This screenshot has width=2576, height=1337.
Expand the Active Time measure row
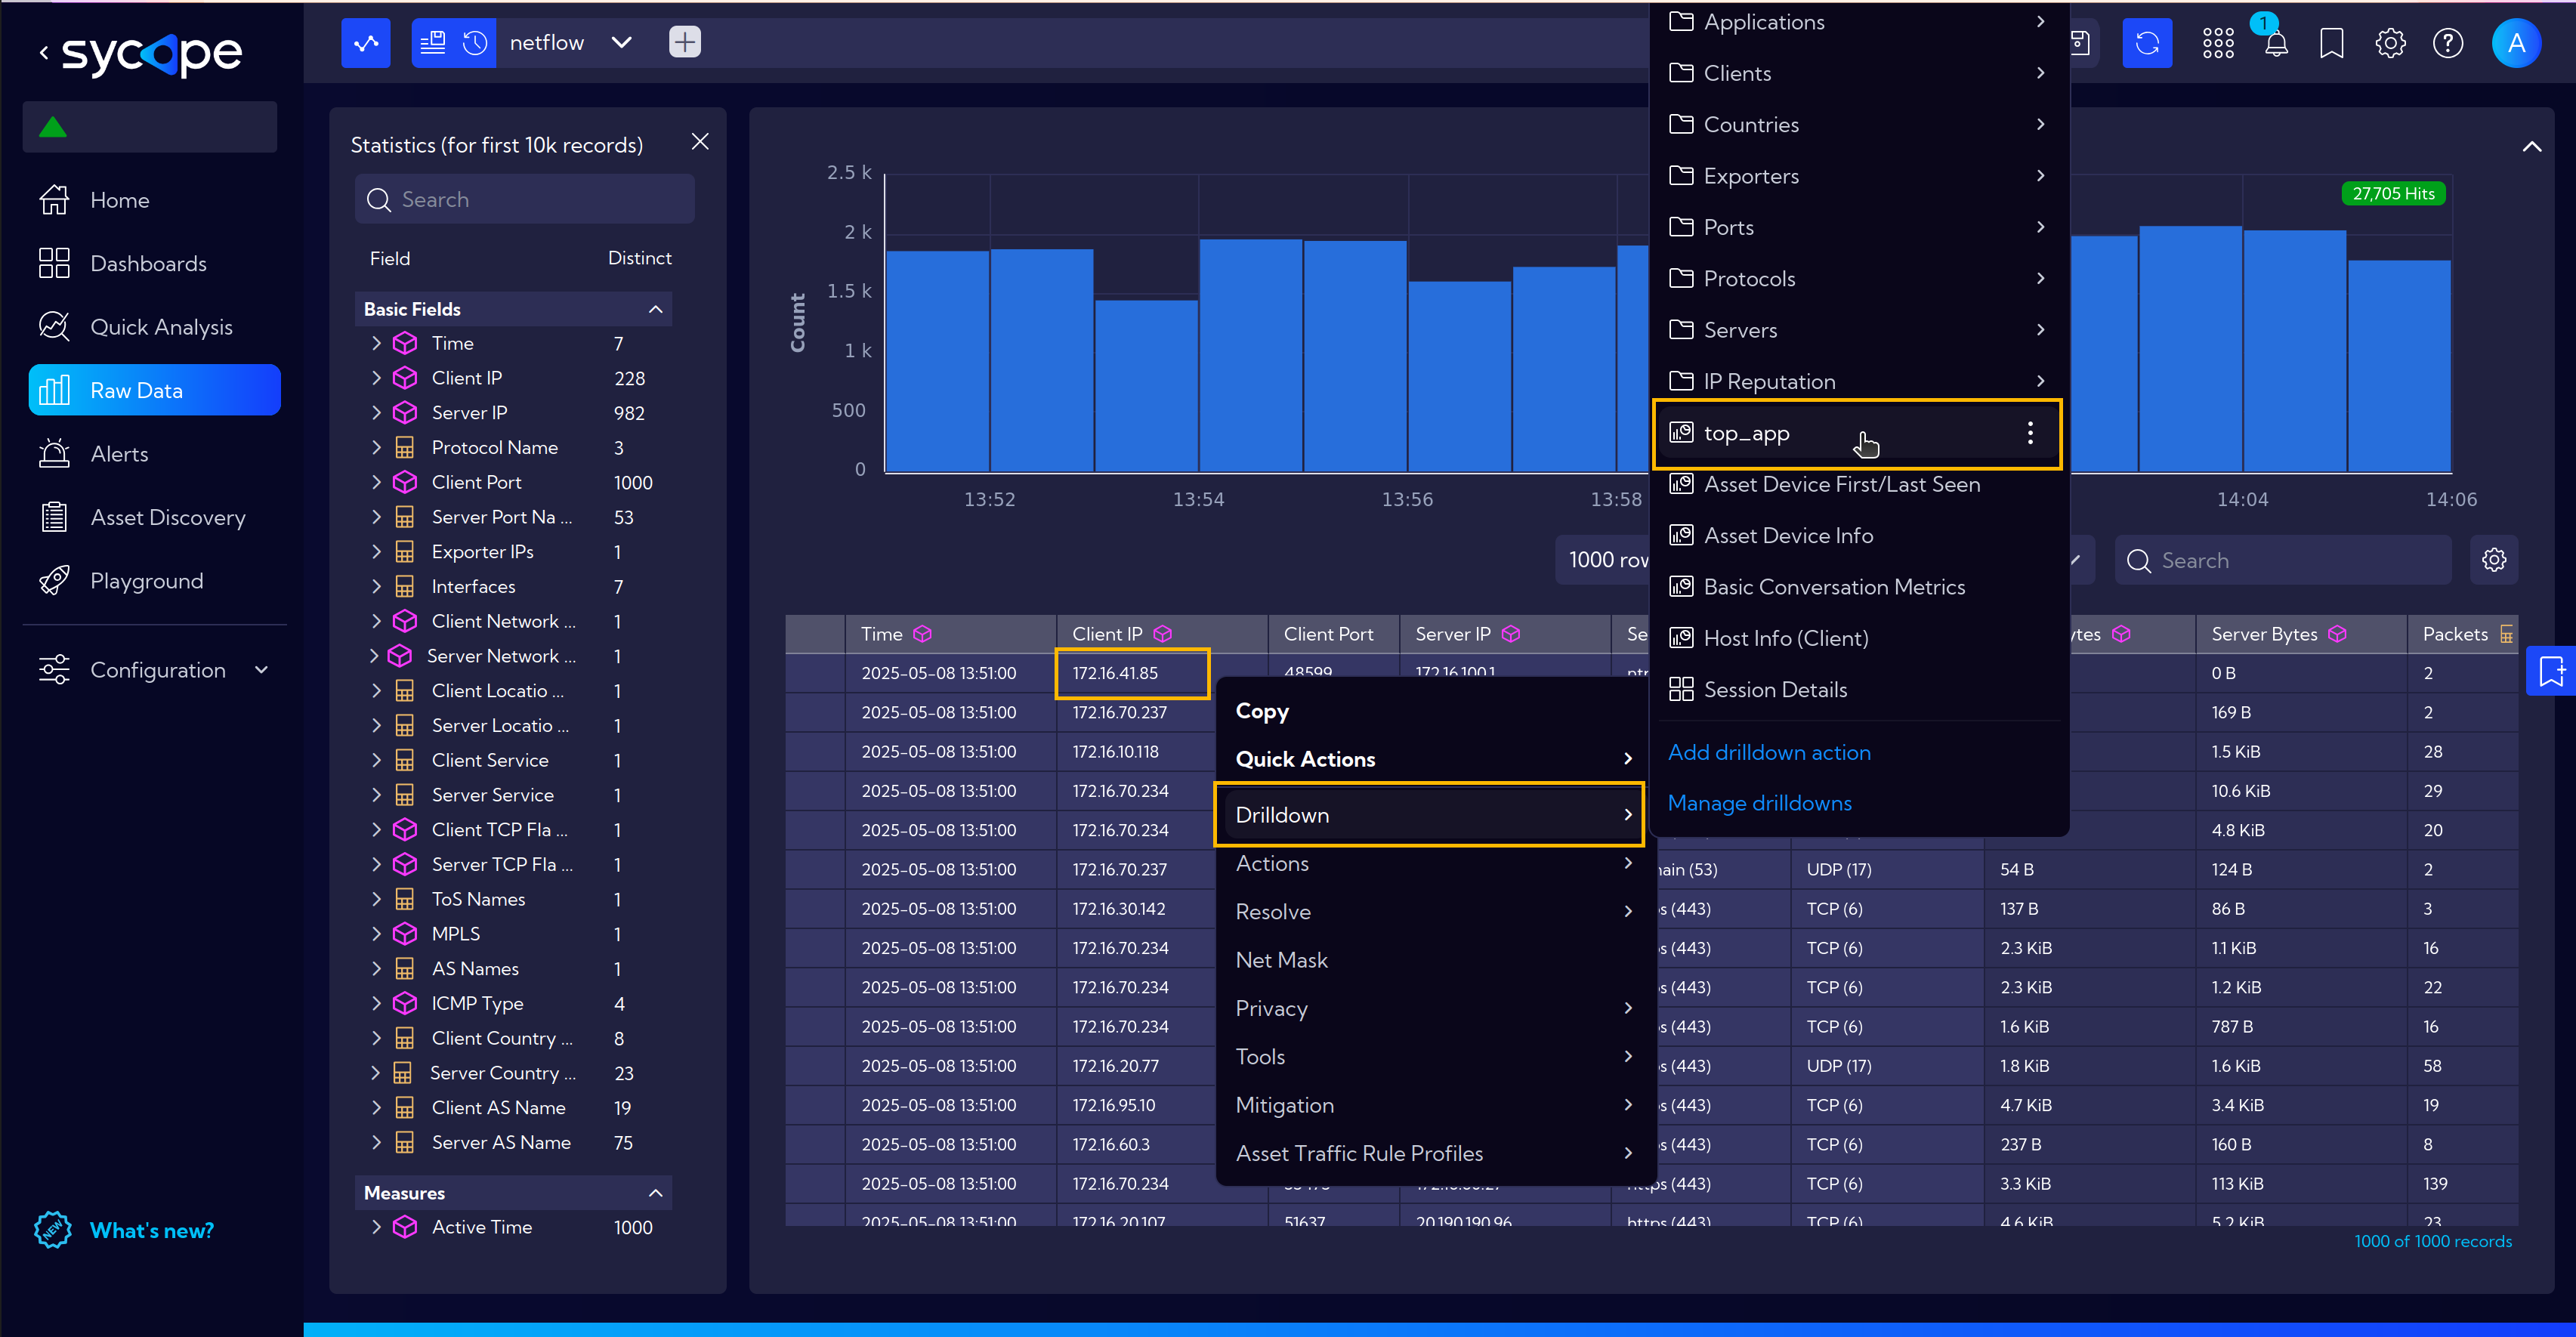tap(376, 1227)
